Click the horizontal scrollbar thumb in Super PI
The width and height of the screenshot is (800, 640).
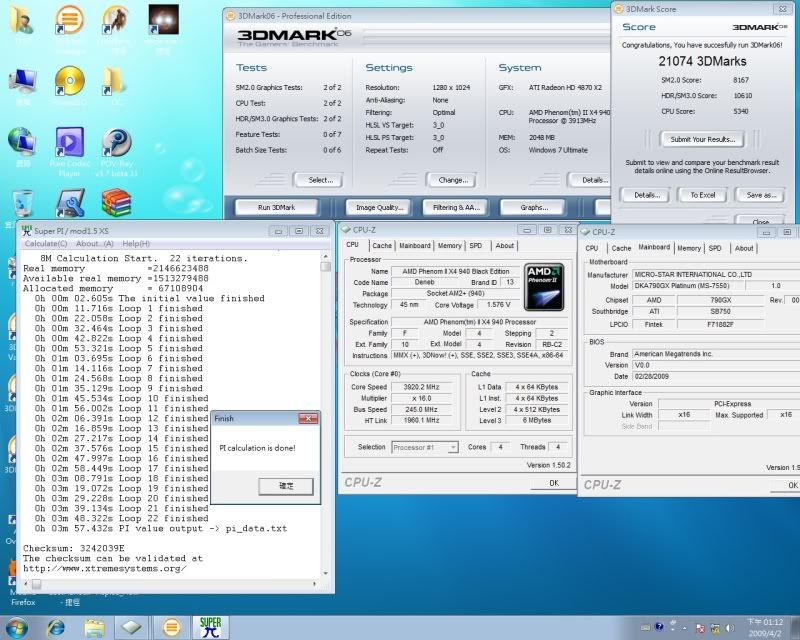[x=36, y=583]
